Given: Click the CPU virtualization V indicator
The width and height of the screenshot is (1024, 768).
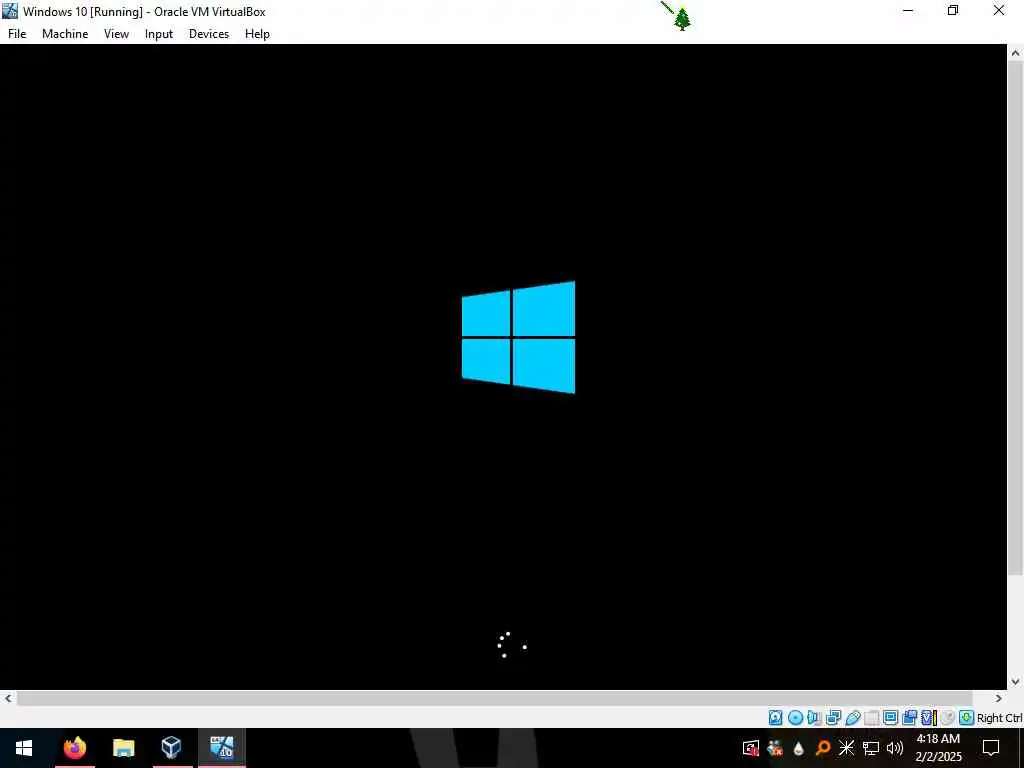Looking at the screenshot, I should pos(928,718).
